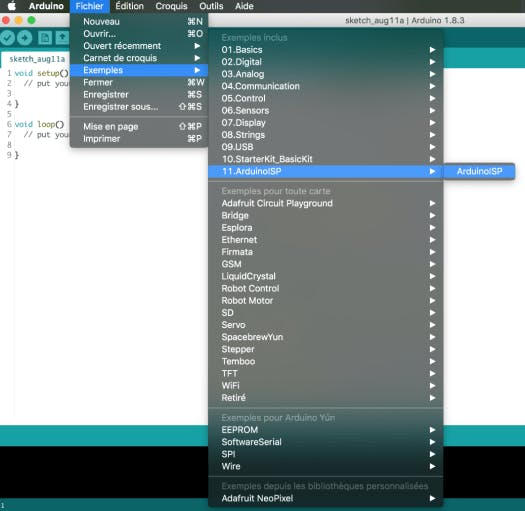525x511 pixels.
Task: Open the EEPROM examples submenu
Action: click(325, 430)
